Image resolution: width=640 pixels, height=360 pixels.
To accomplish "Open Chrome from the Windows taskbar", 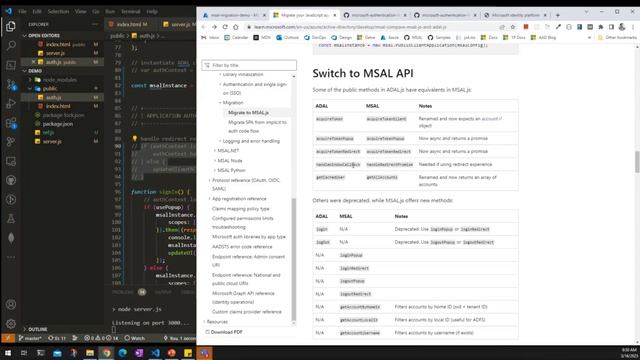I will tap(106, 353).
